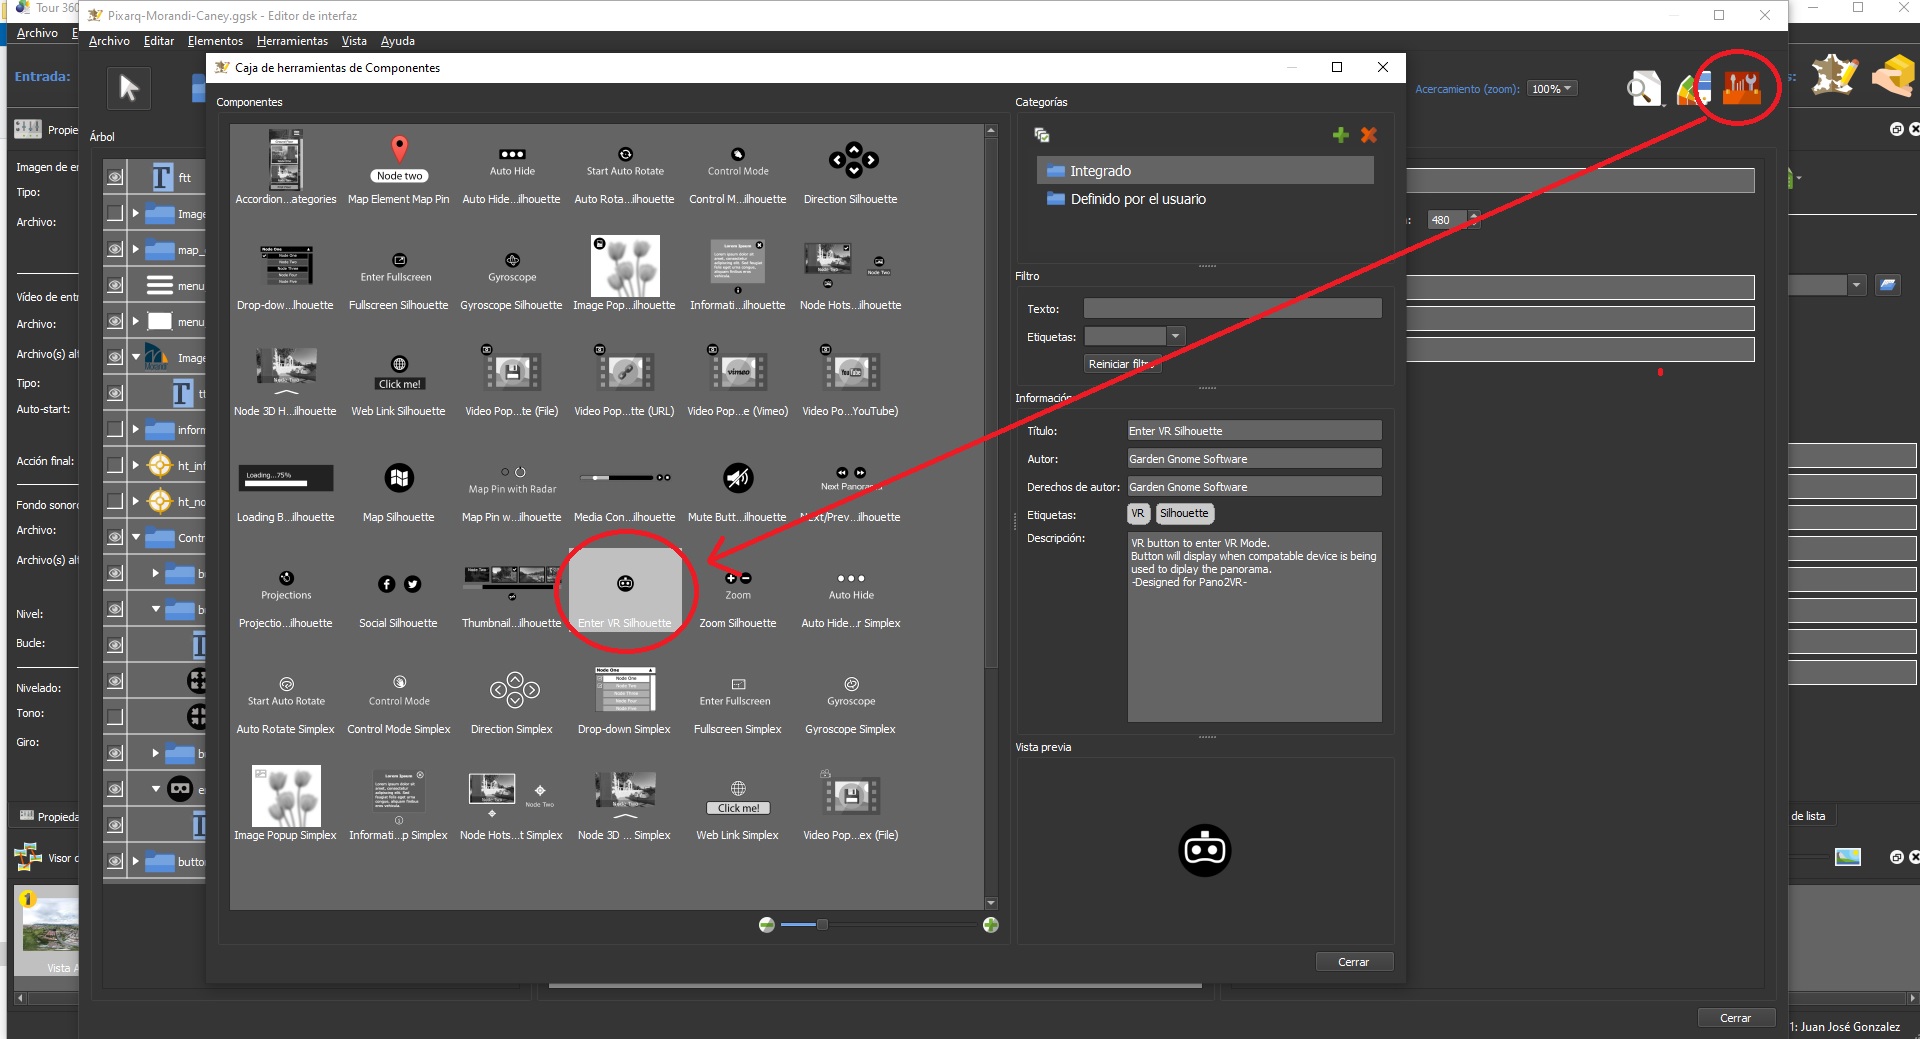
Task: Click the magnifier search icon in toolbar
Action: [1643, 89]
